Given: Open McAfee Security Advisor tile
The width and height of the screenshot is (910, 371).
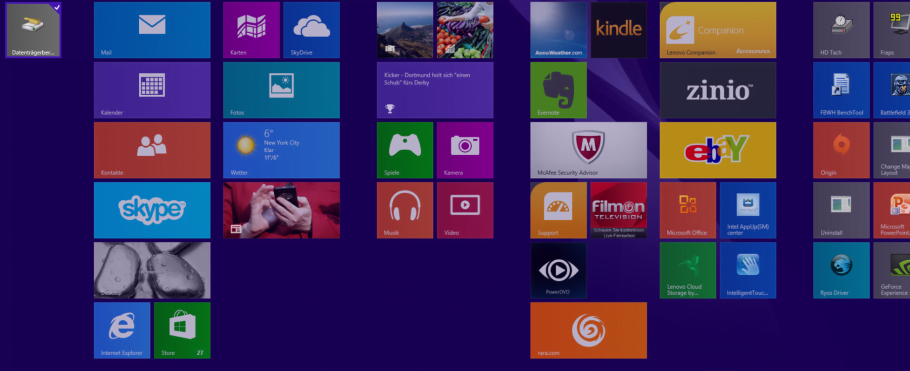Looking at the screenshot, I should click(588, 150).
